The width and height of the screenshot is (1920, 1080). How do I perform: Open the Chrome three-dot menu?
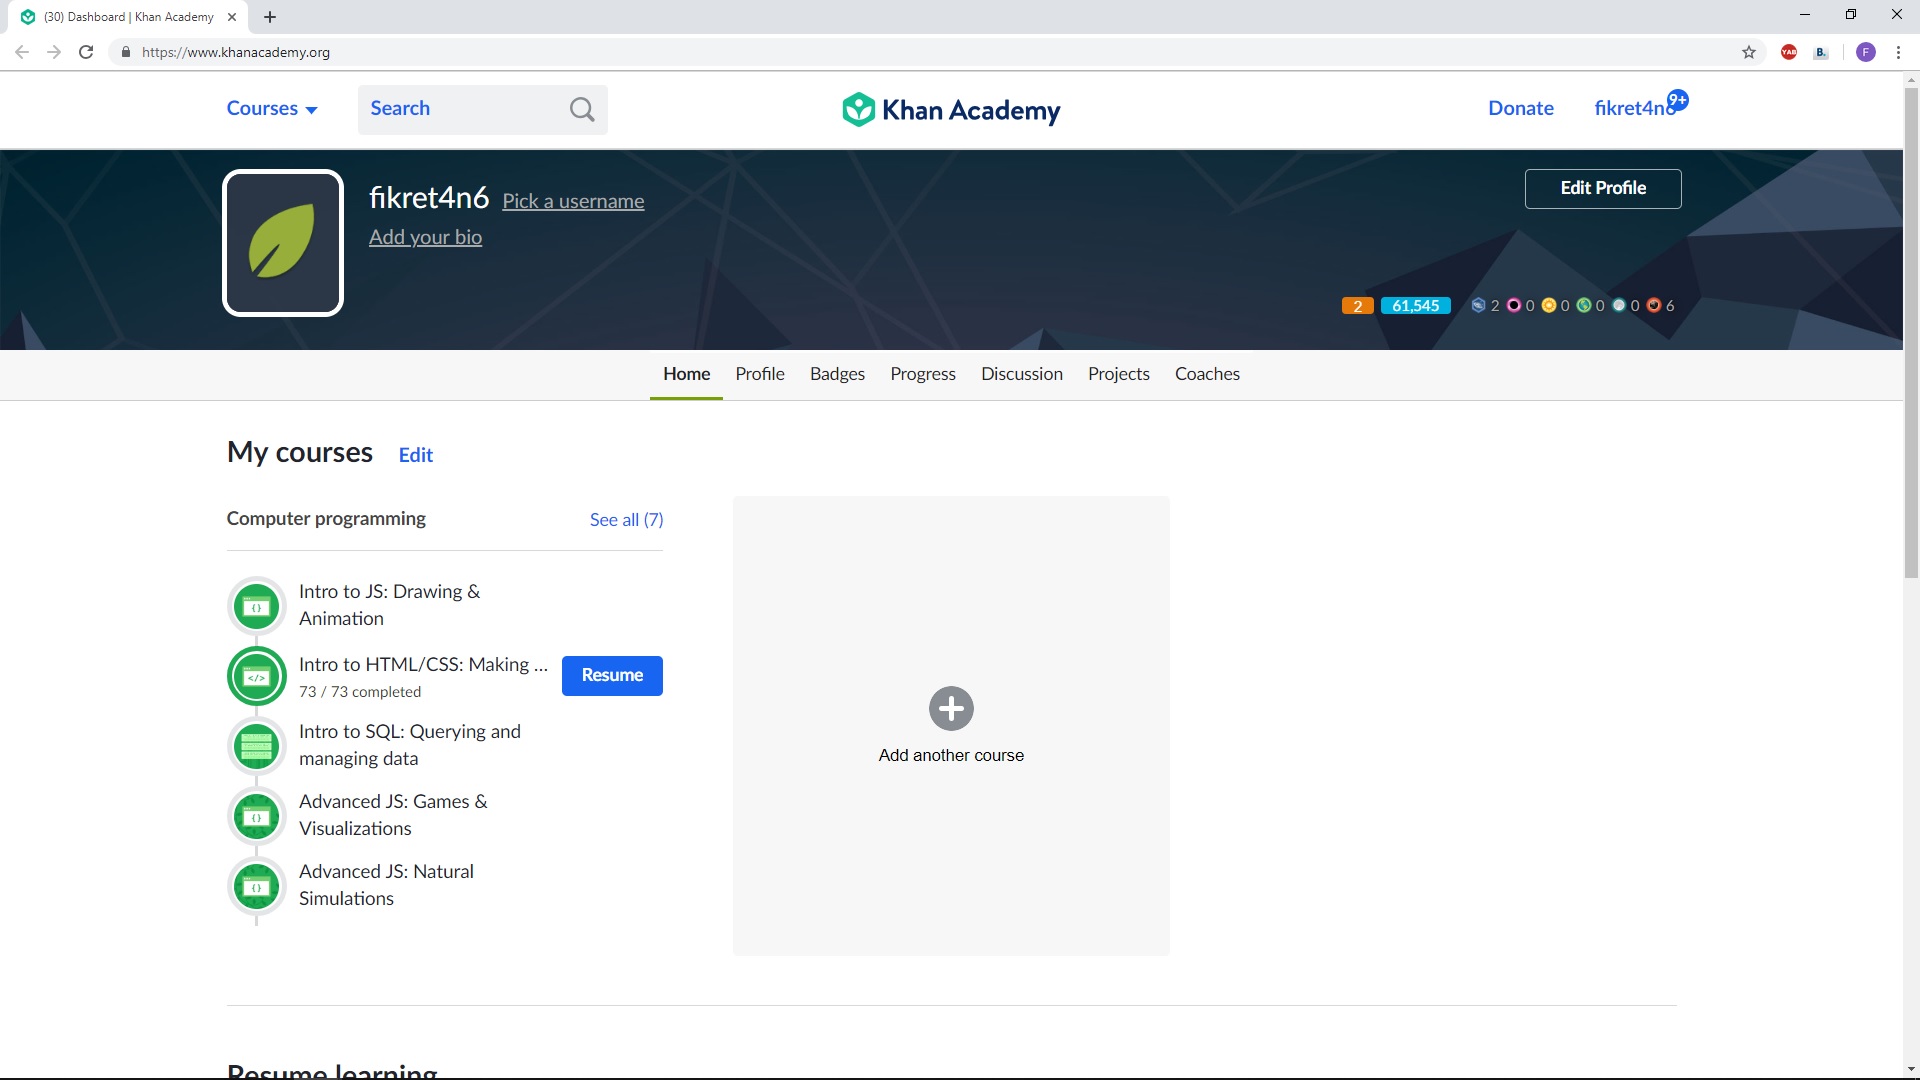pos(1898,52)
